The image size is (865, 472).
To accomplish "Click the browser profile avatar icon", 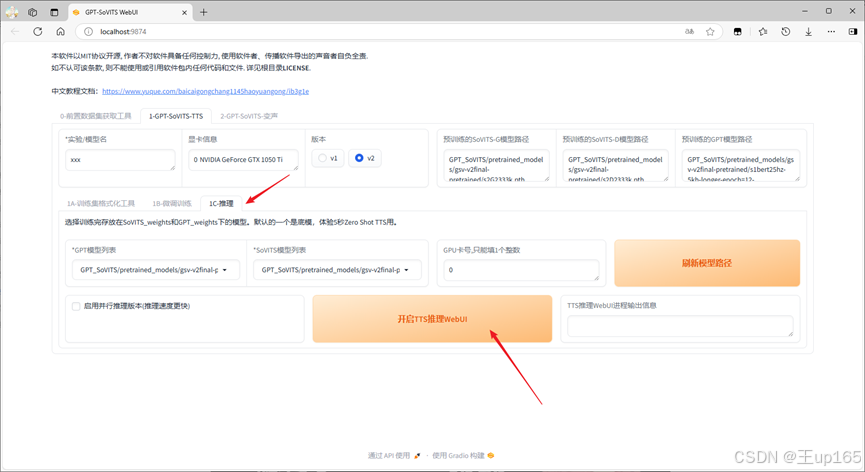I will 12,12.
